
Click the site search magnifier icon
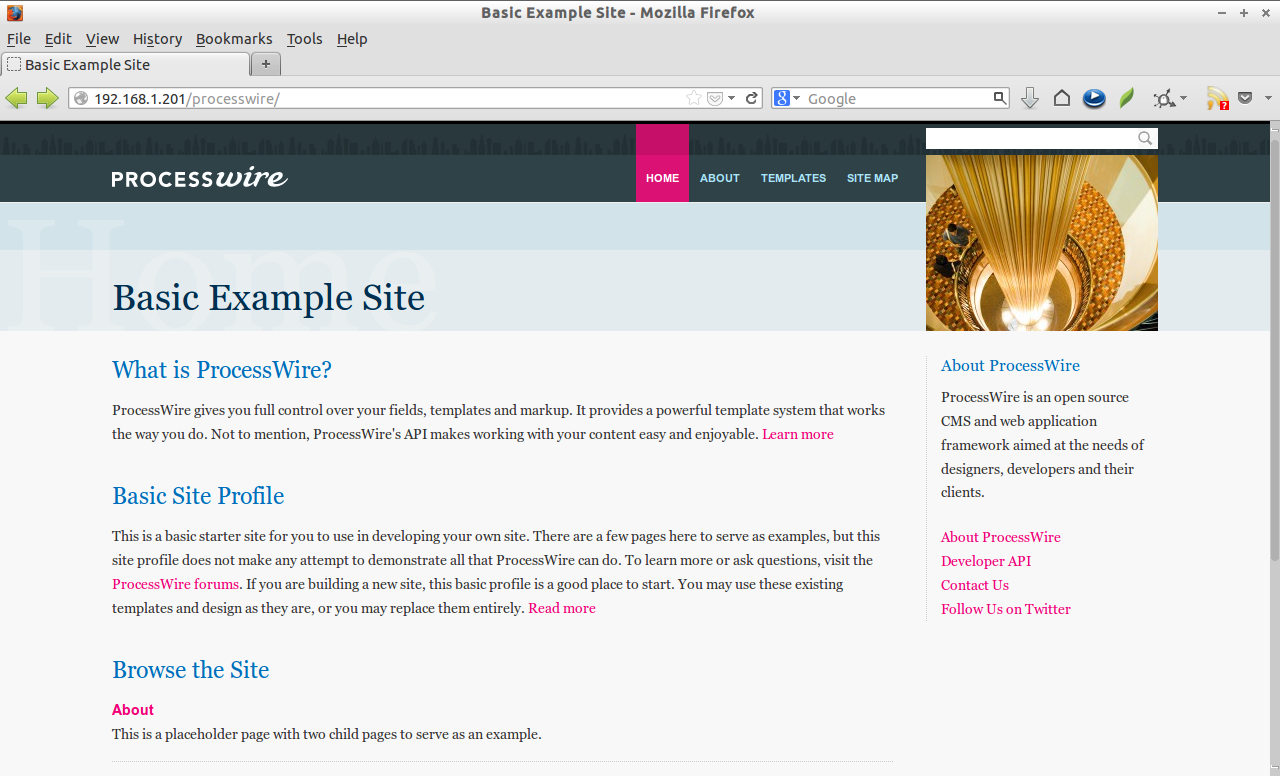[x=1145, y=138]
